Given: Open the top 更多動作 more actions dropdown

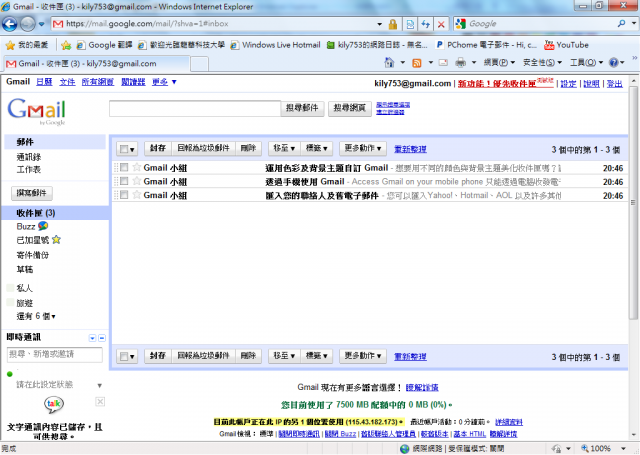Looking at the screenshot, I should [363, 149].
